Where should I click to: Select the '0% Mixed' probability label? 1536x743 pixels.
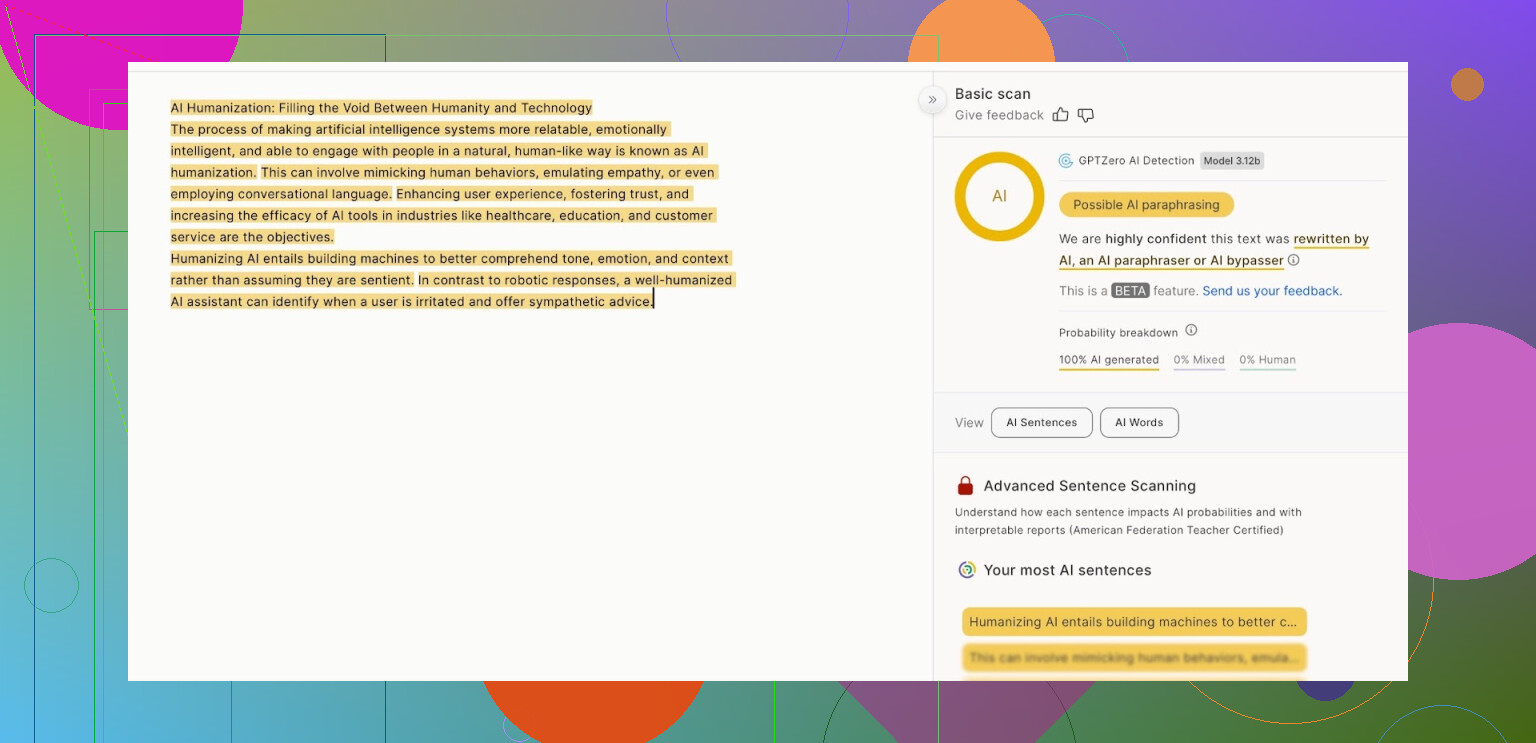[1199, 360]
